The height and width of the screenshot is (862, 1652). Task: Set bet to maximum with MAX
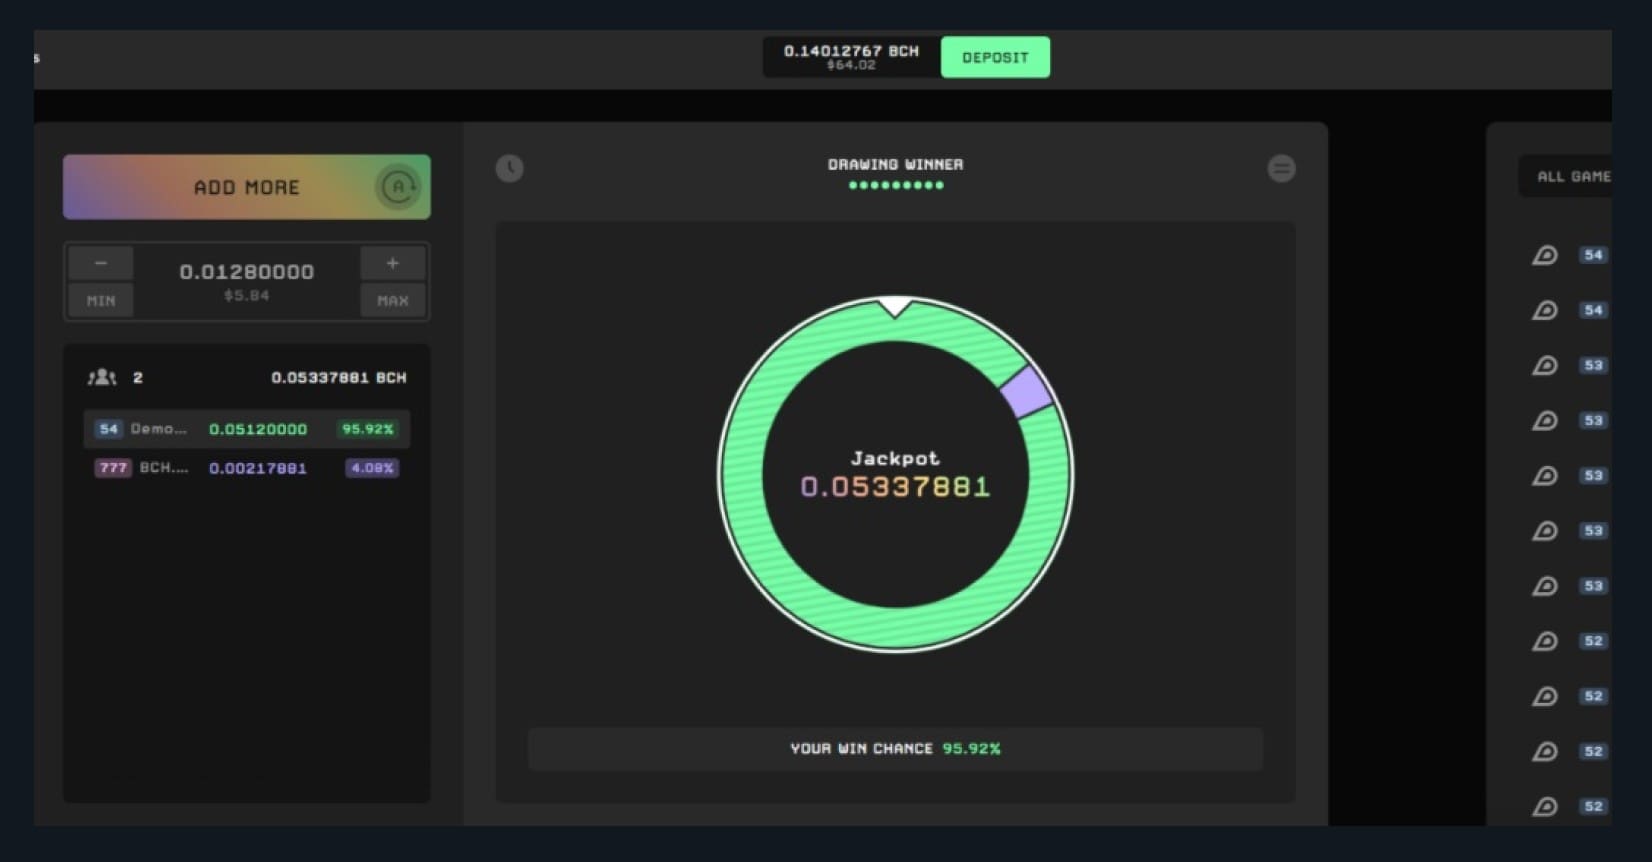pyautogui.click(x=392, y=300)
